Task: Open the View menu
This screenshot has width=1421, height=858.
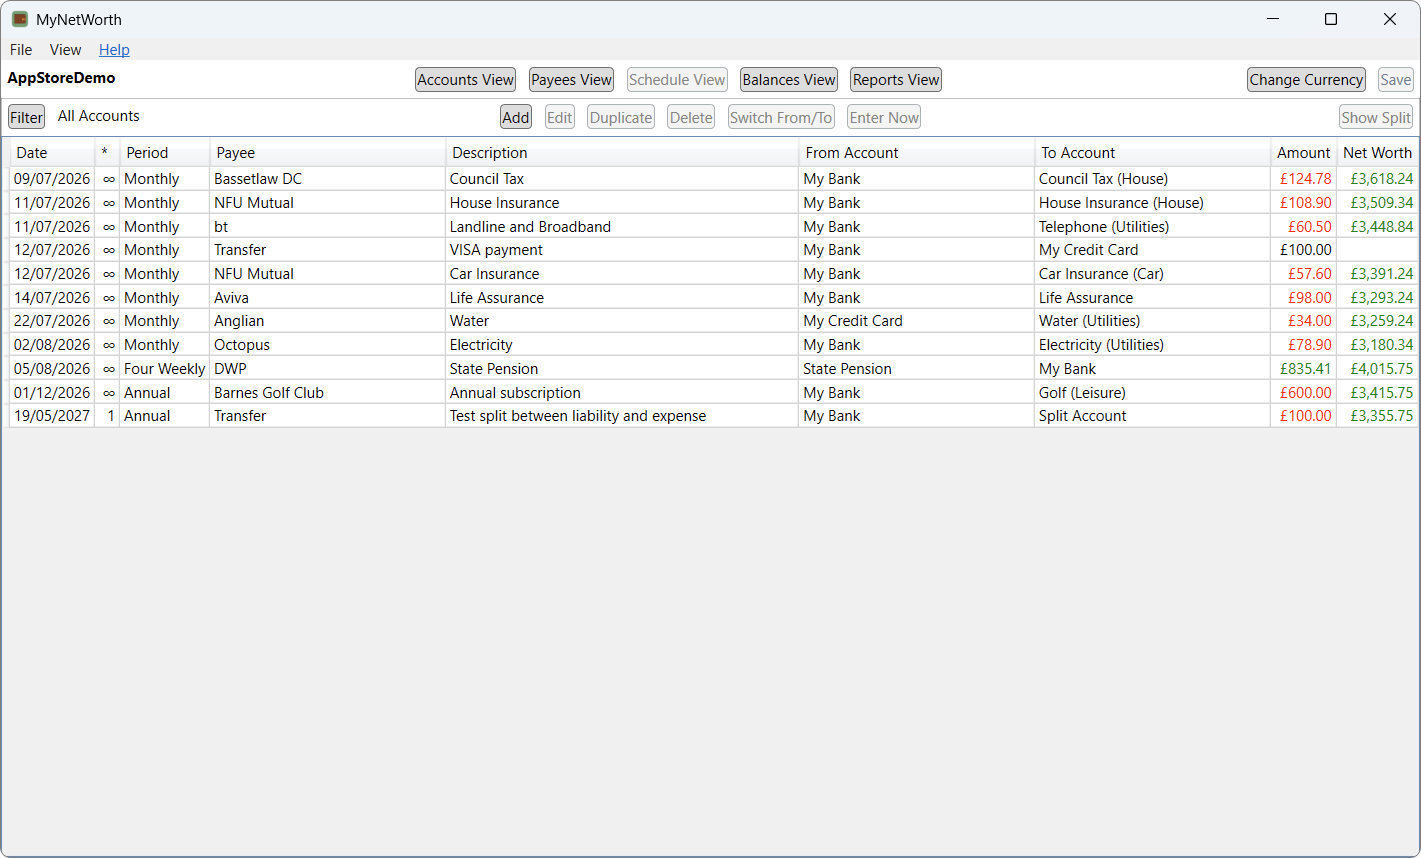Action: [65, 50]
